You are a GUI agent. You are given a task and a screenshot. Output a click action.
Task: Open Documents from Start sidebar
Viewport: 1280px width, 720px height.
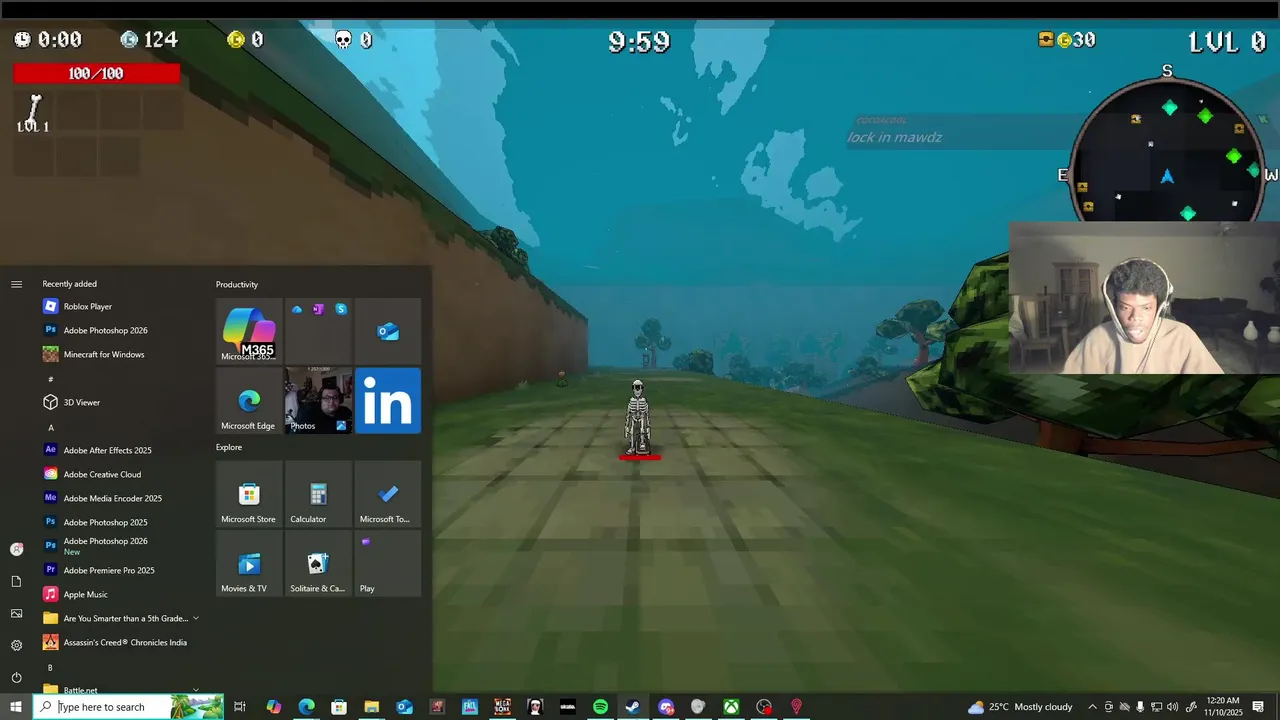16,581
